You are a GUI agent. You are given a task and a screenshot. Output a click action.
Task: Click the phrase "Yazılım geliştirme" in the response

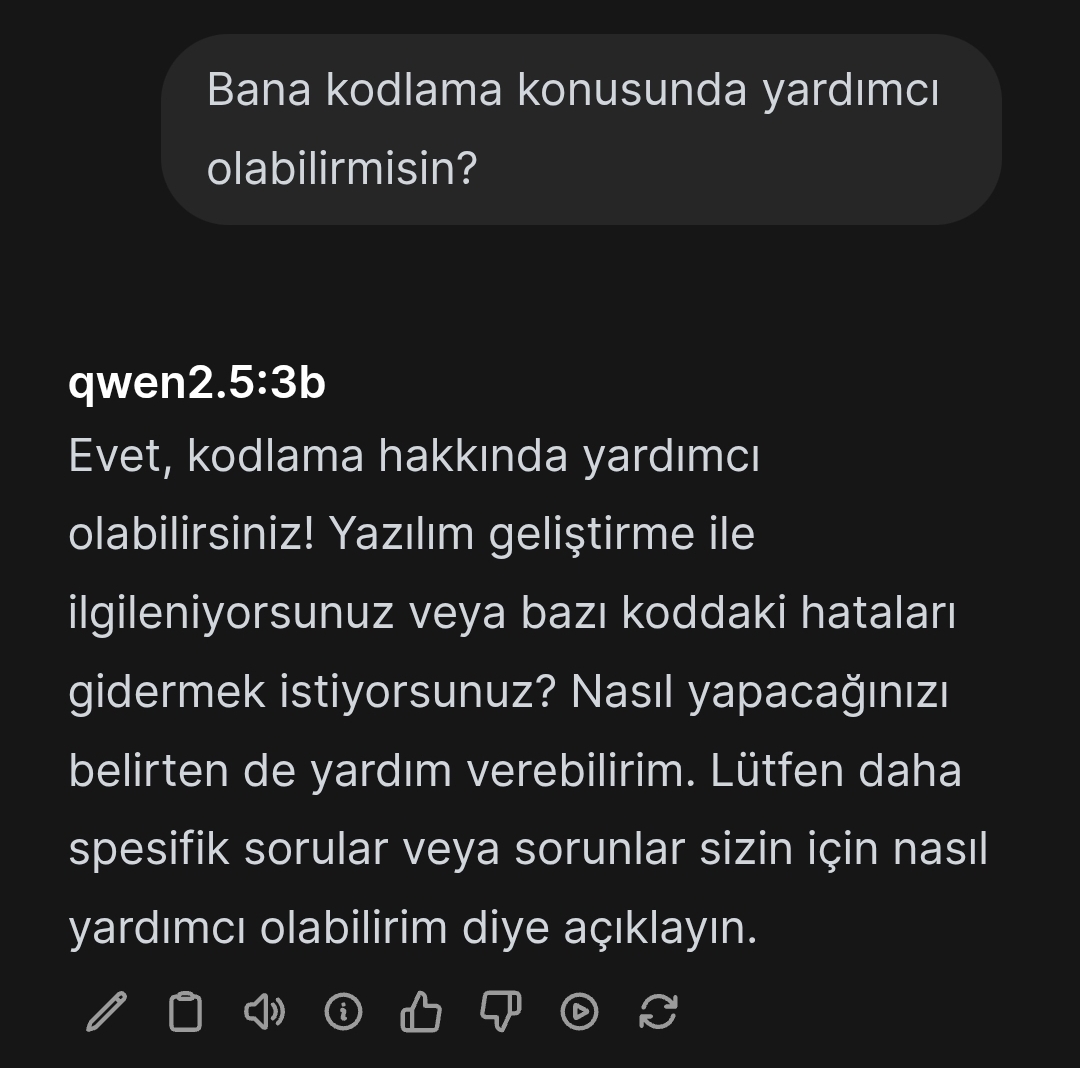512,534
